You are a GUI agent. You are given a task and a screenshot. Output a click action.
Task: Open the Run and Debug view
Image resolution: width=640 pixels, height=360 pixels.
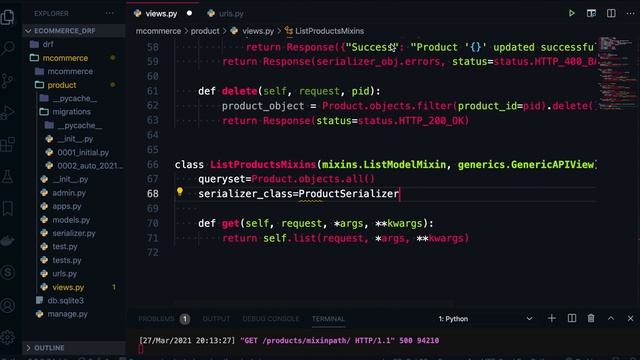(x=7, y=113)
